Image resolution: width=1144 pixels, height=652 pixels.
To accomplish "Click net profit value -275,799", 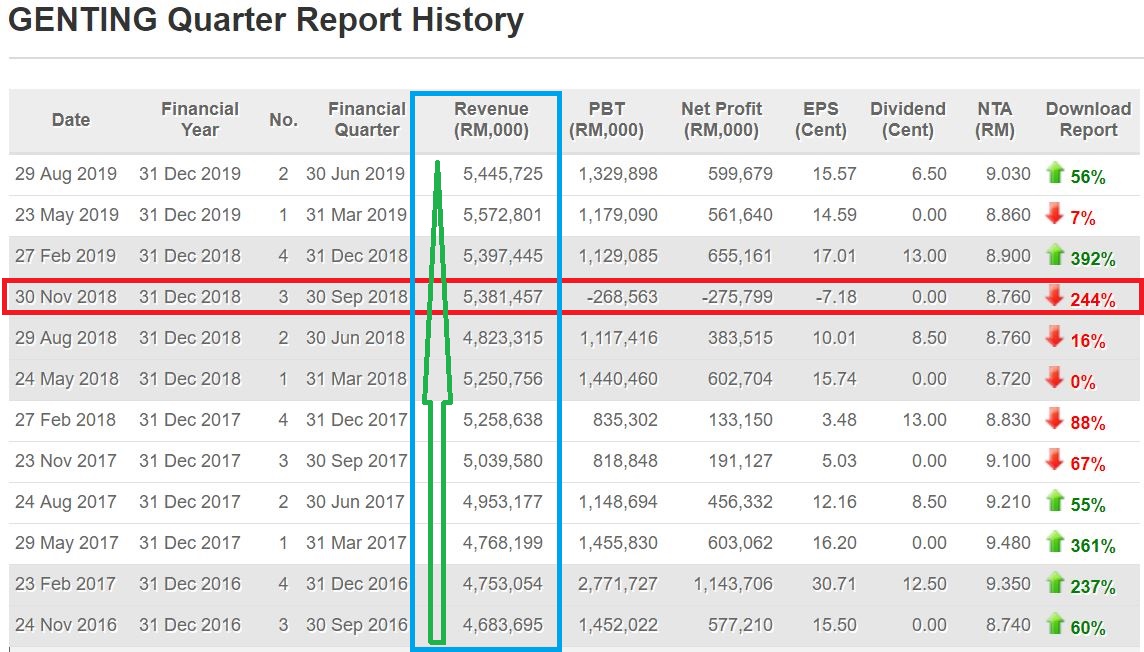I will click(x=737, y=296).
